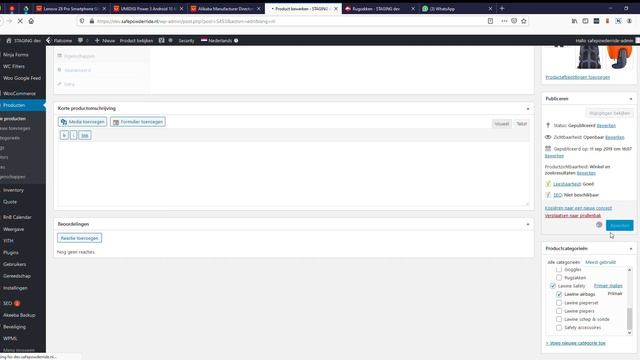Click the Reactie toevoegen button
This screenshot has width=640, height=360.
80,238
